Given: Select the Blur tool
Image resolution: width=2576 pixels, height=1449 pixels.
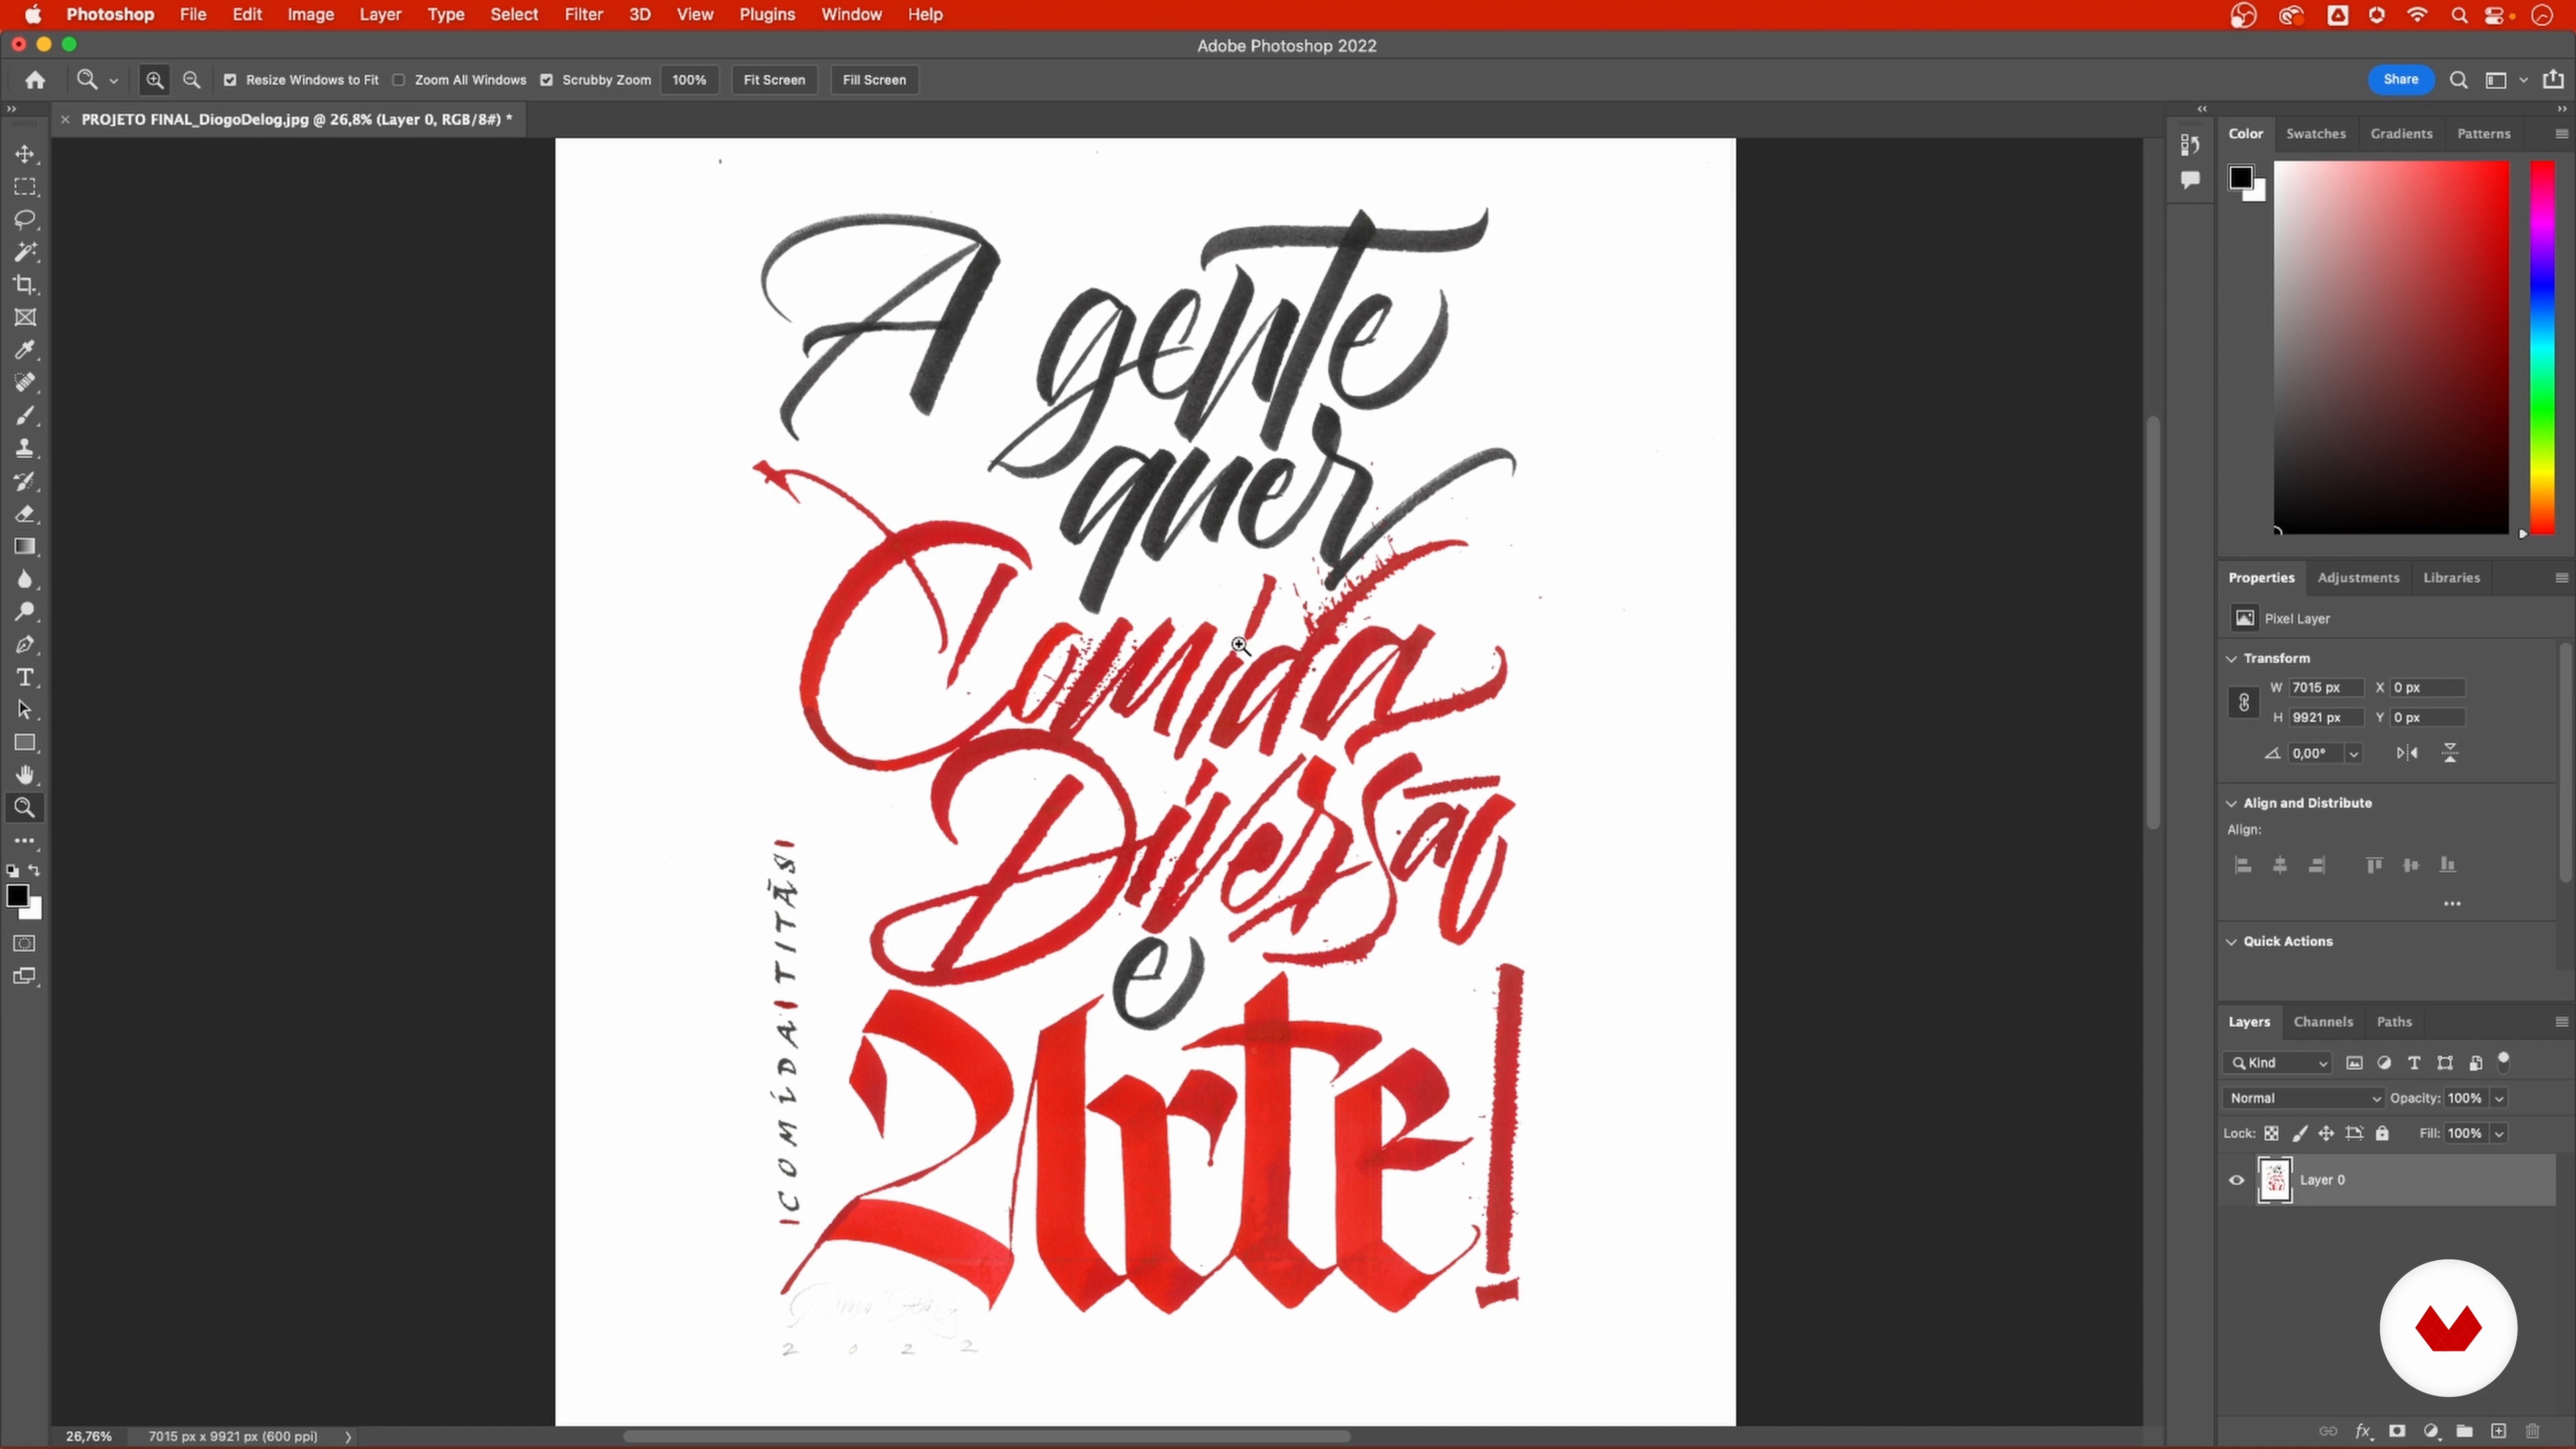Looking at the screenshot, I should pyautogui.click(x=25, y=579).
